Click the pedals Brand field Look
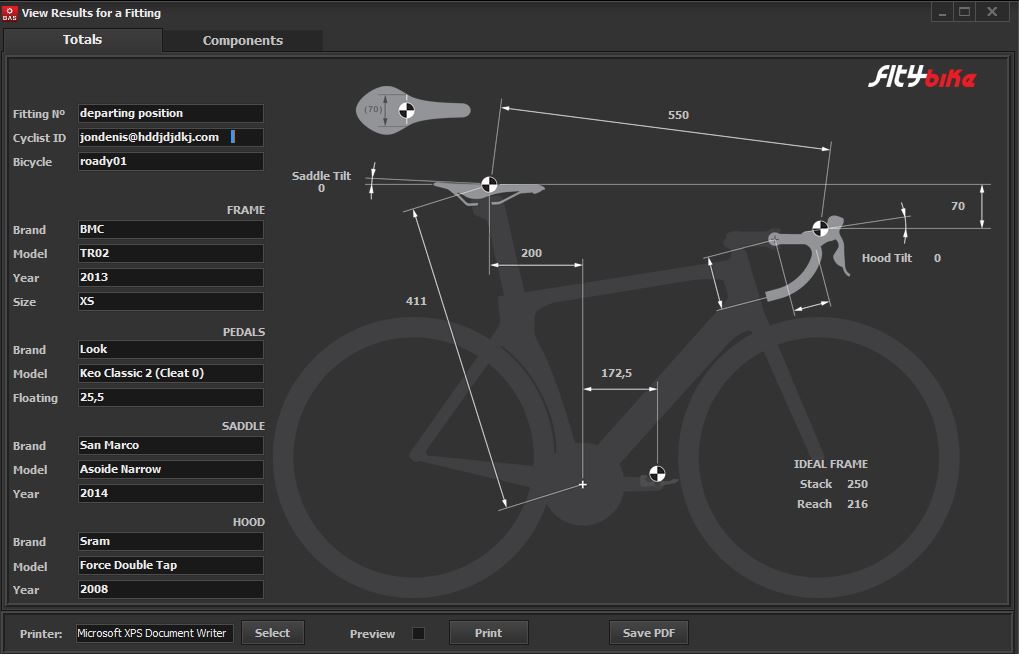This screenshot has height=654, width=1019. pyautogui.click(x=171, y=350)
